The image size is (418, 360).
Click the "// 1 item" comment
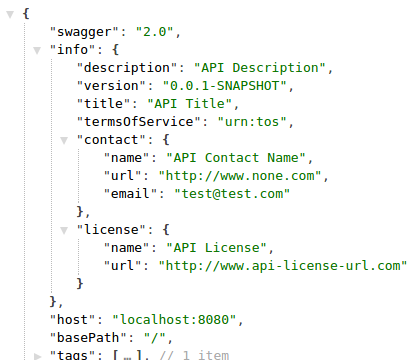194,355
